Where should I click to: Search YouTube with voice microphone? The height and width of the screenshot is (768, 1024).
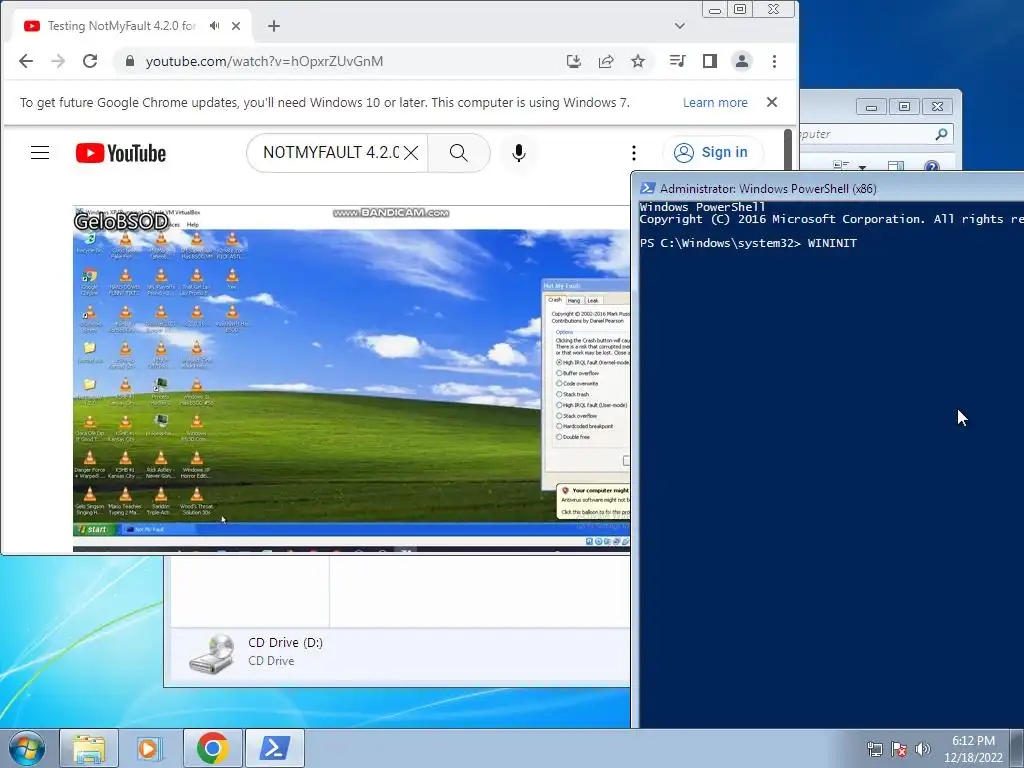519,153
